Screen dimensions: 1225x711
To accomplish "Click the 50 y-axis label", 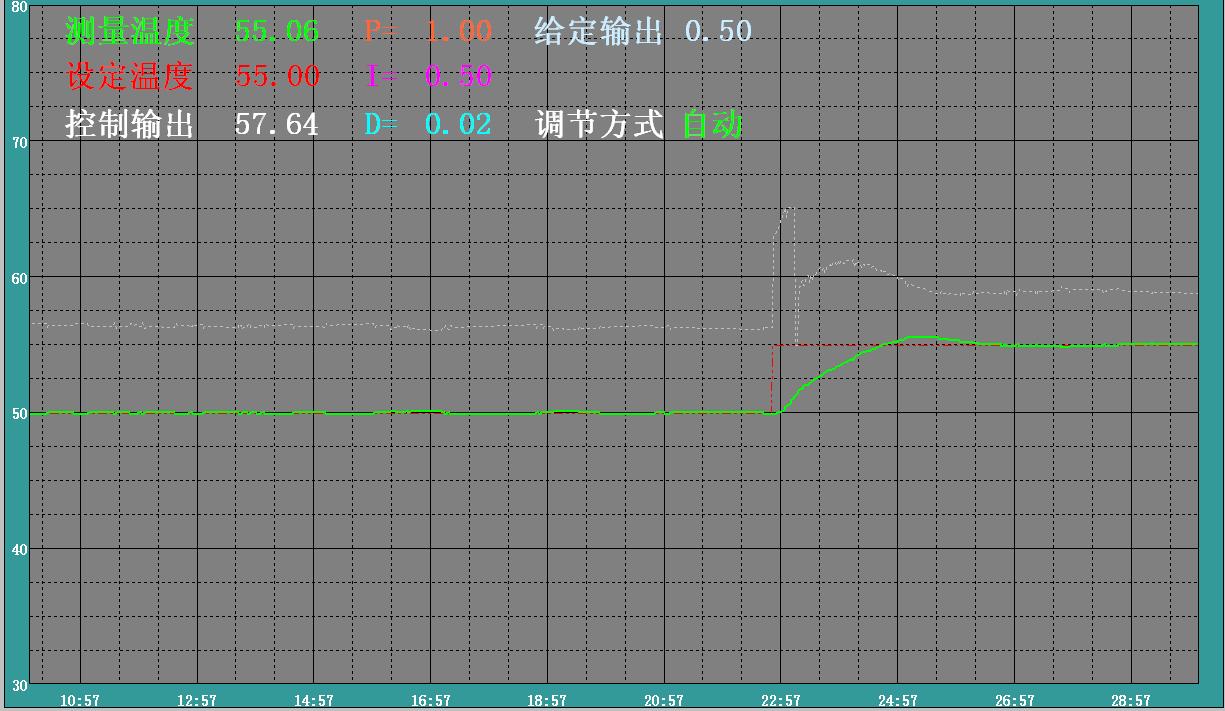I will tap(19, 413).
